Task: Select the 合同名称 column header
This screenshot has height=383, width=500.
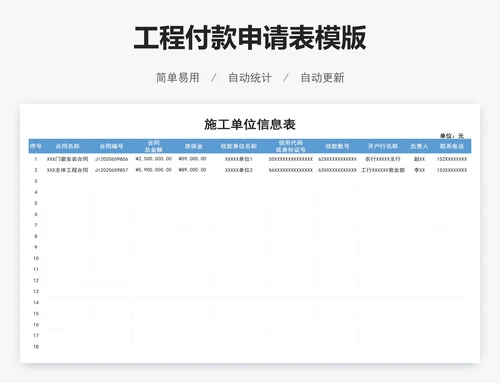Action: coord(67,146)
